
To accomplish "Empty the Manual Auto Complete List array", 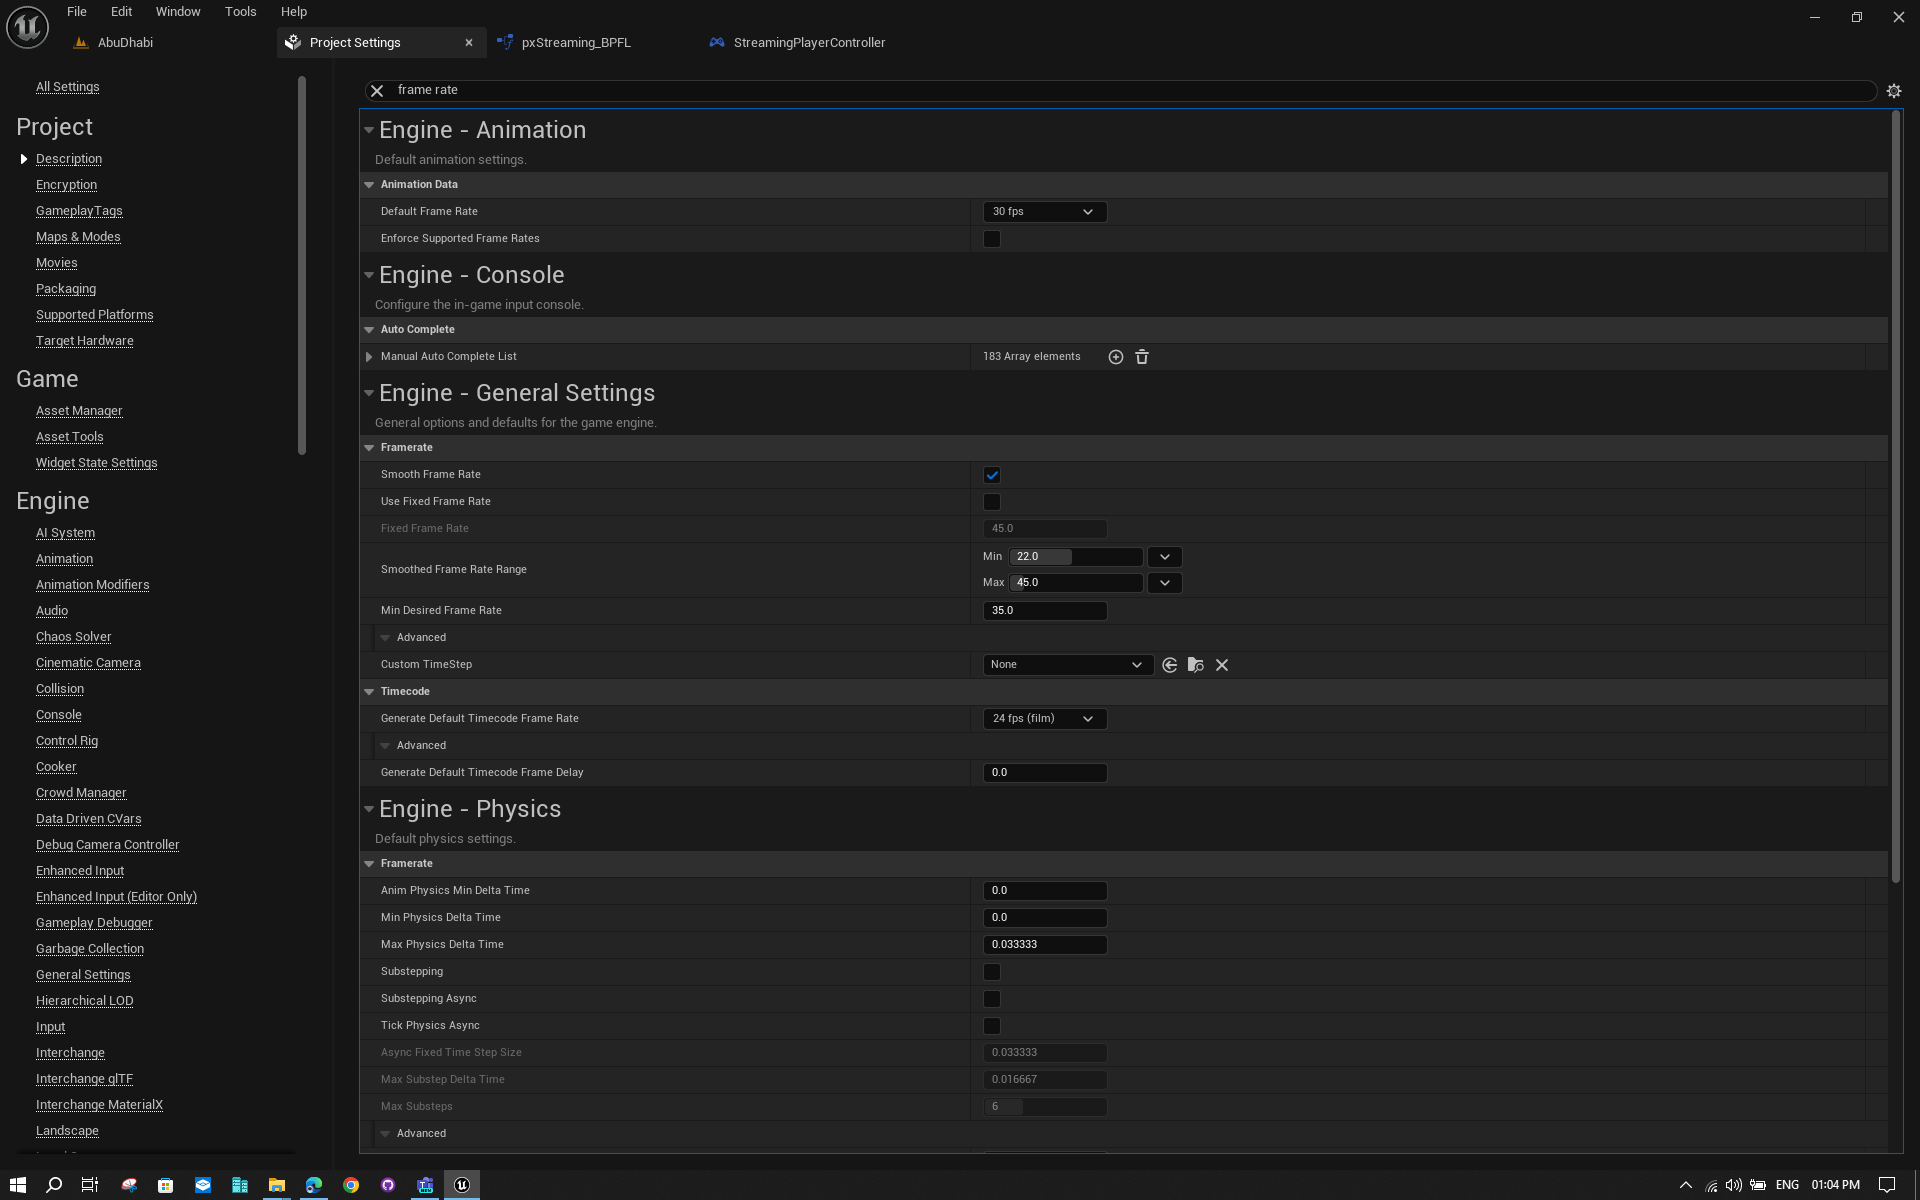I will click(1142, 357).
